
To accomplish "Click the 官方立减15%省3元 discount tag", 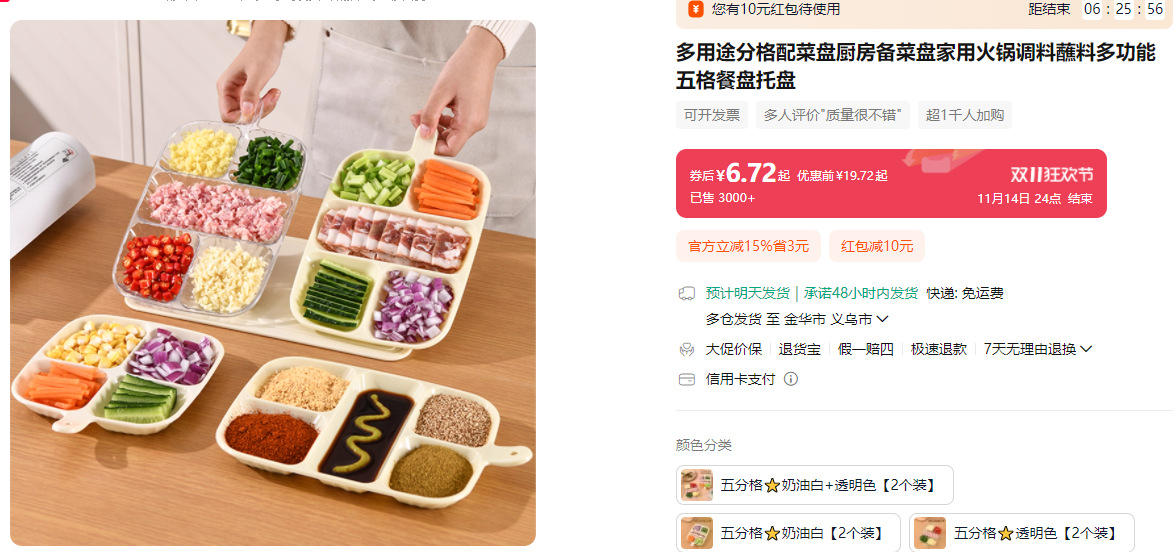I will point(748,246).
